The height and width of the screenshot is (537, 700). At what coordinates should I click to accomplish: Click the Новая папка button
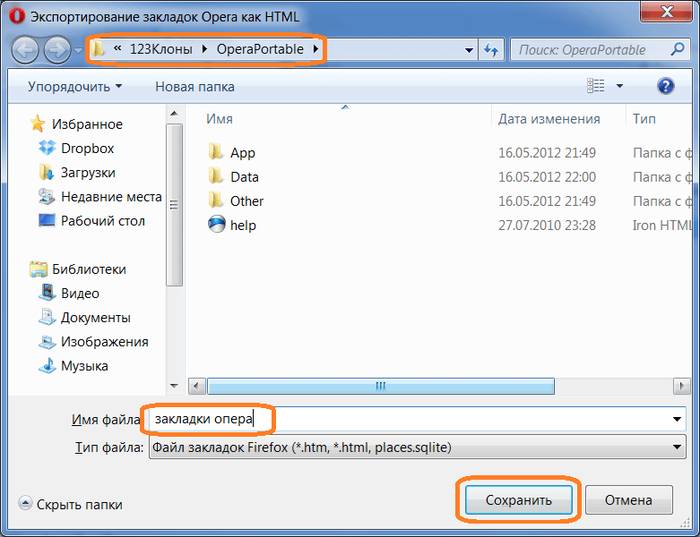coord(194,87)
